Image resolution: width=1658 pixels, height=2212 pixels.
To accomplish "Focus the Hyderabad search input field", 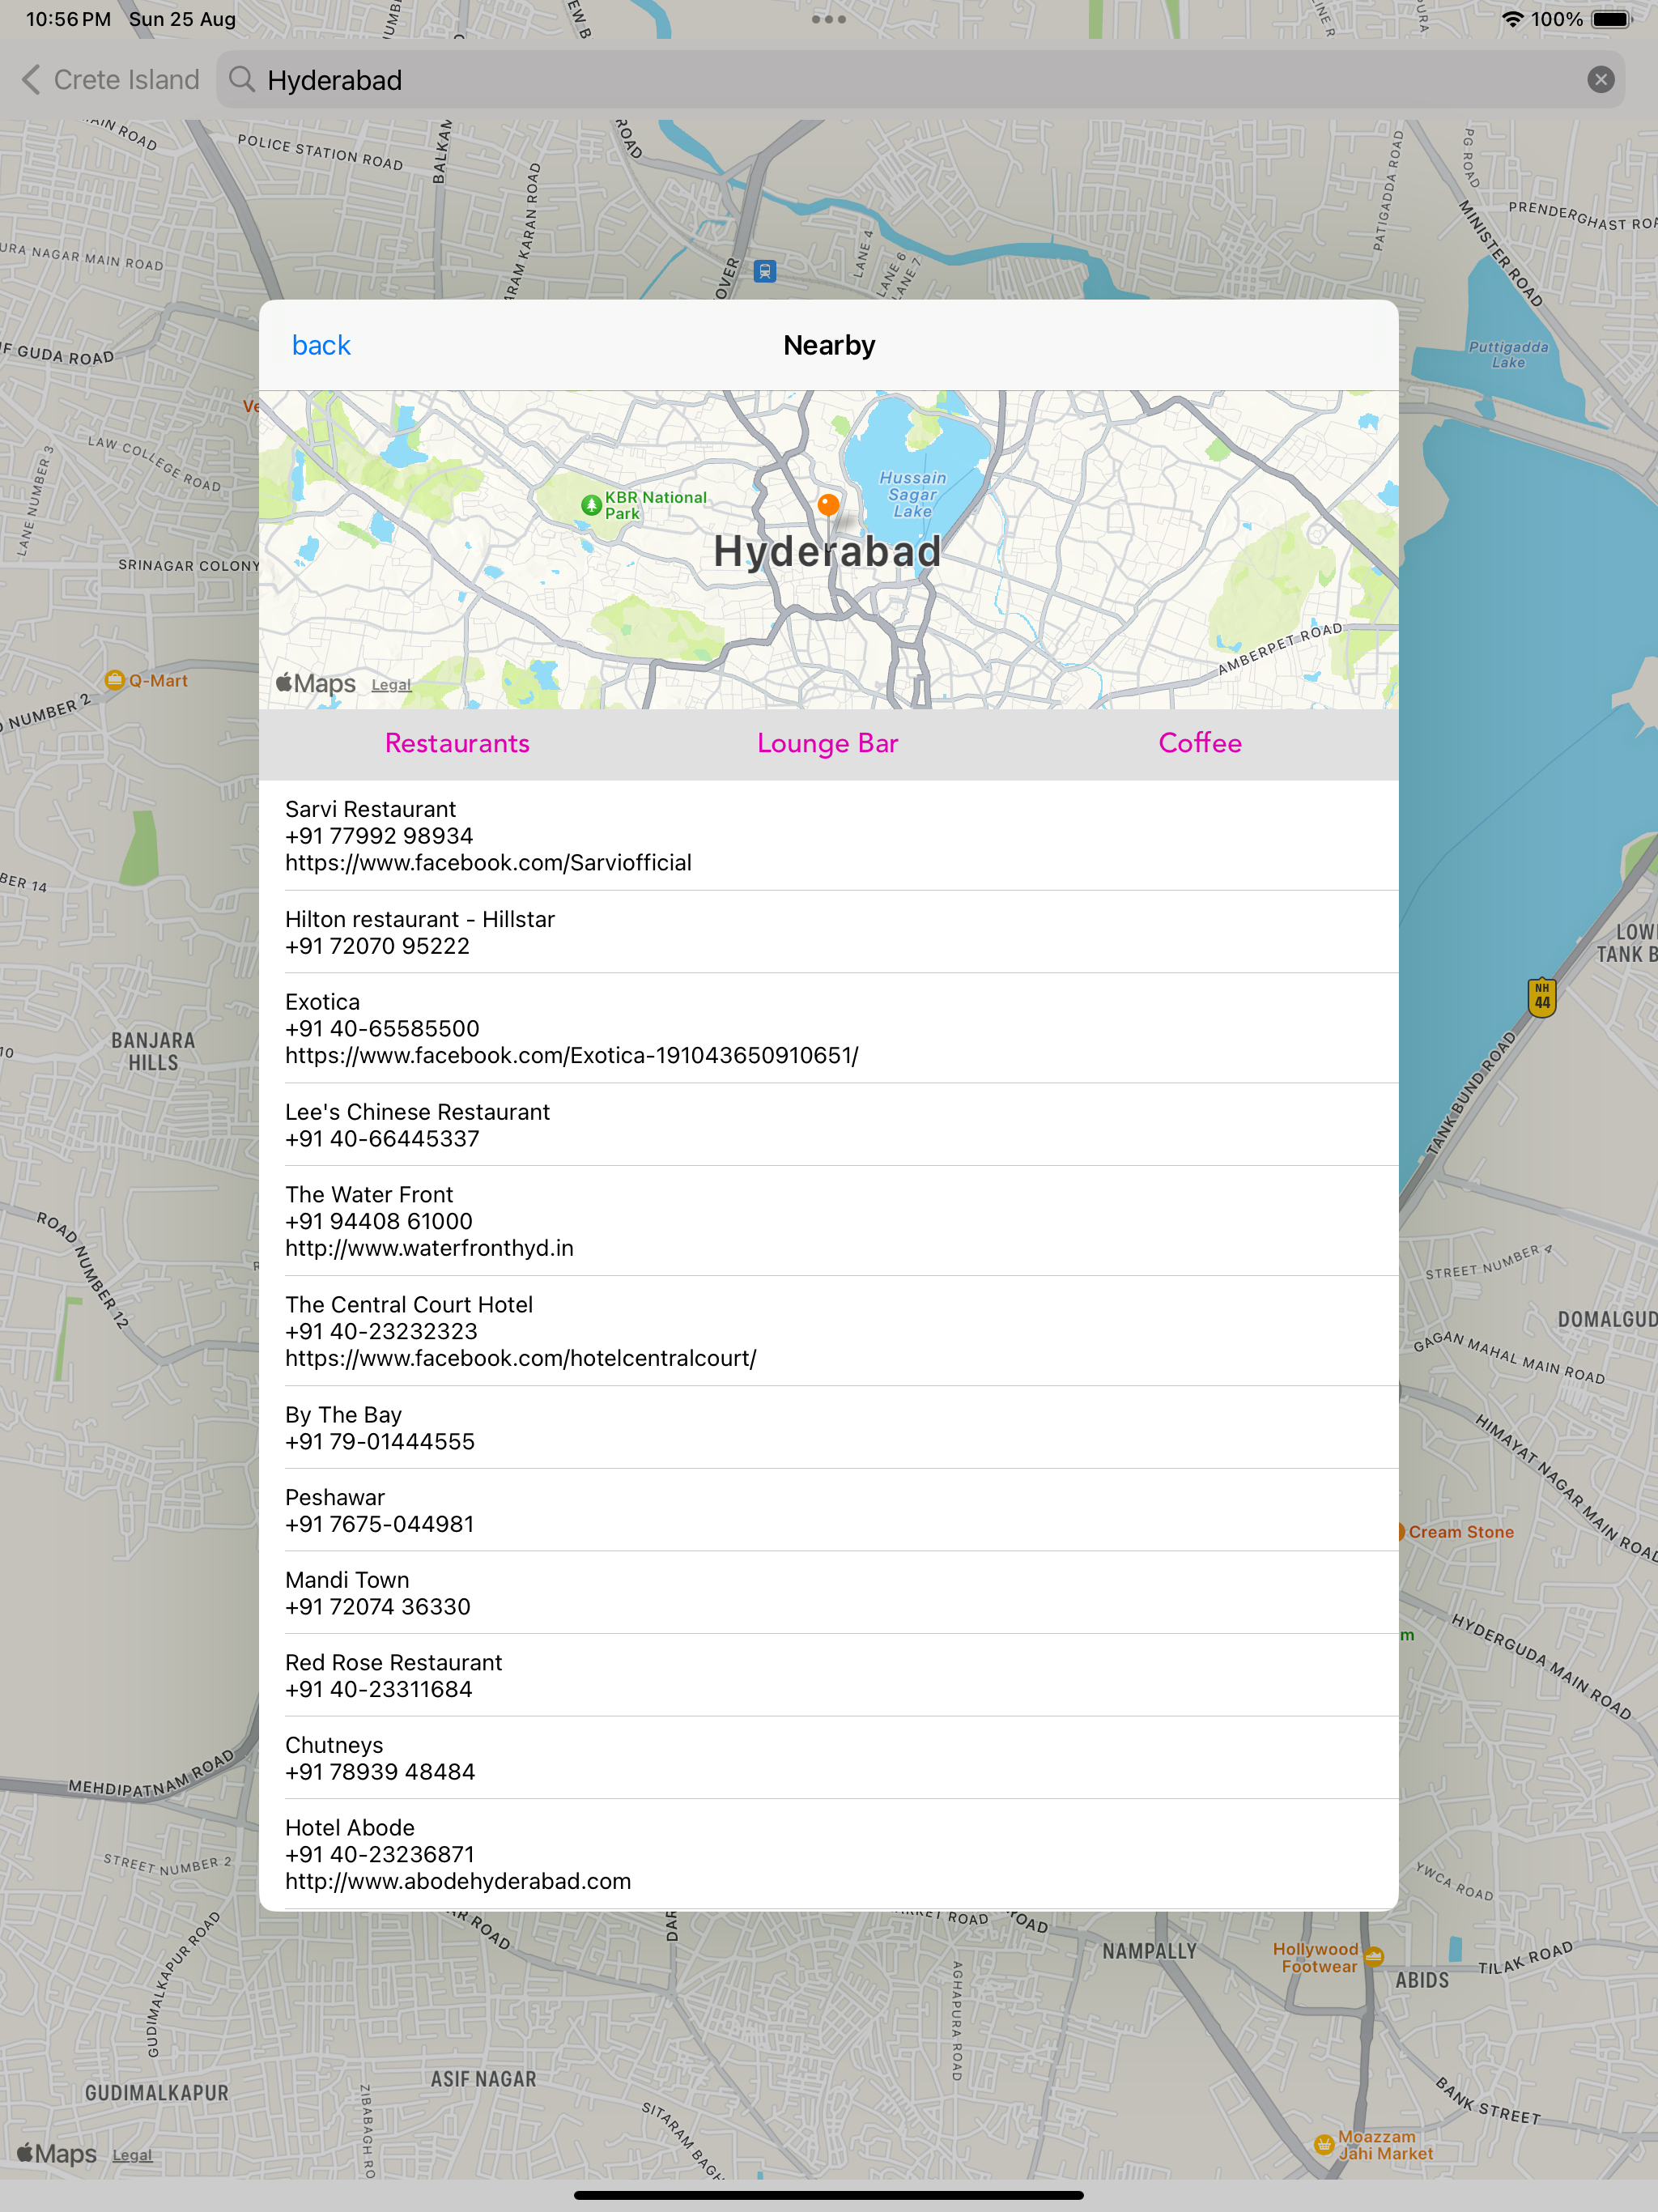I will [x=920, y=80].
